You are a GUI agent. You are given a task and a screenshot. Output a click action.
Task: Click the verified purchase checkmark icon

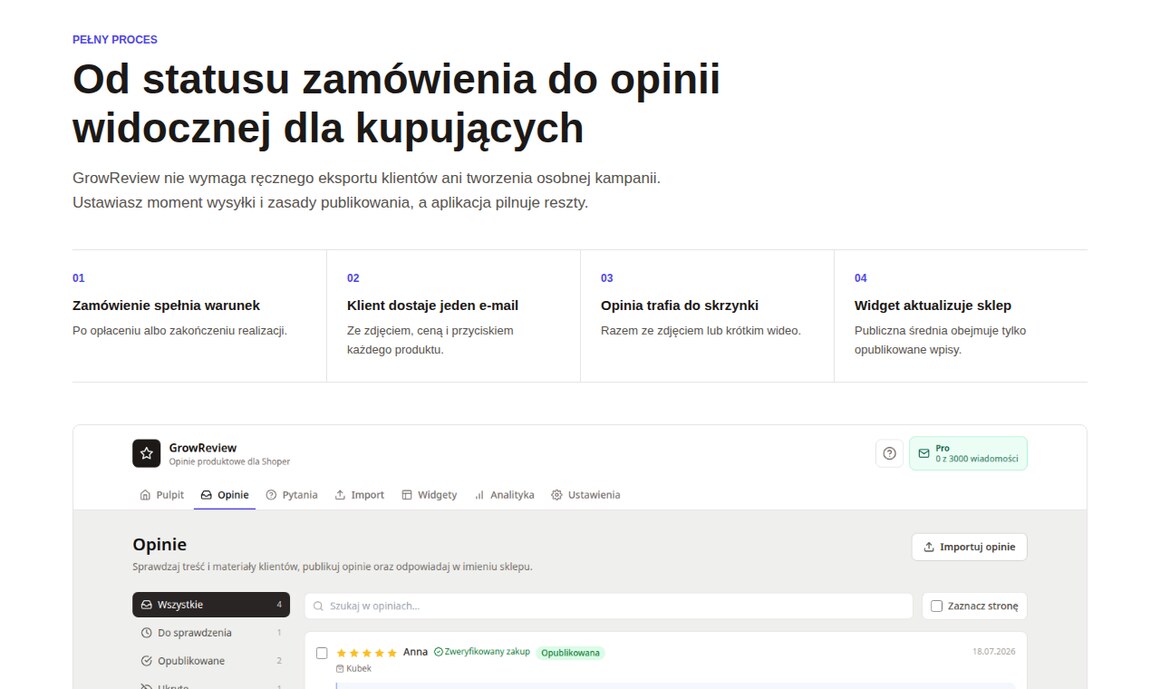[x=438, y=652]
